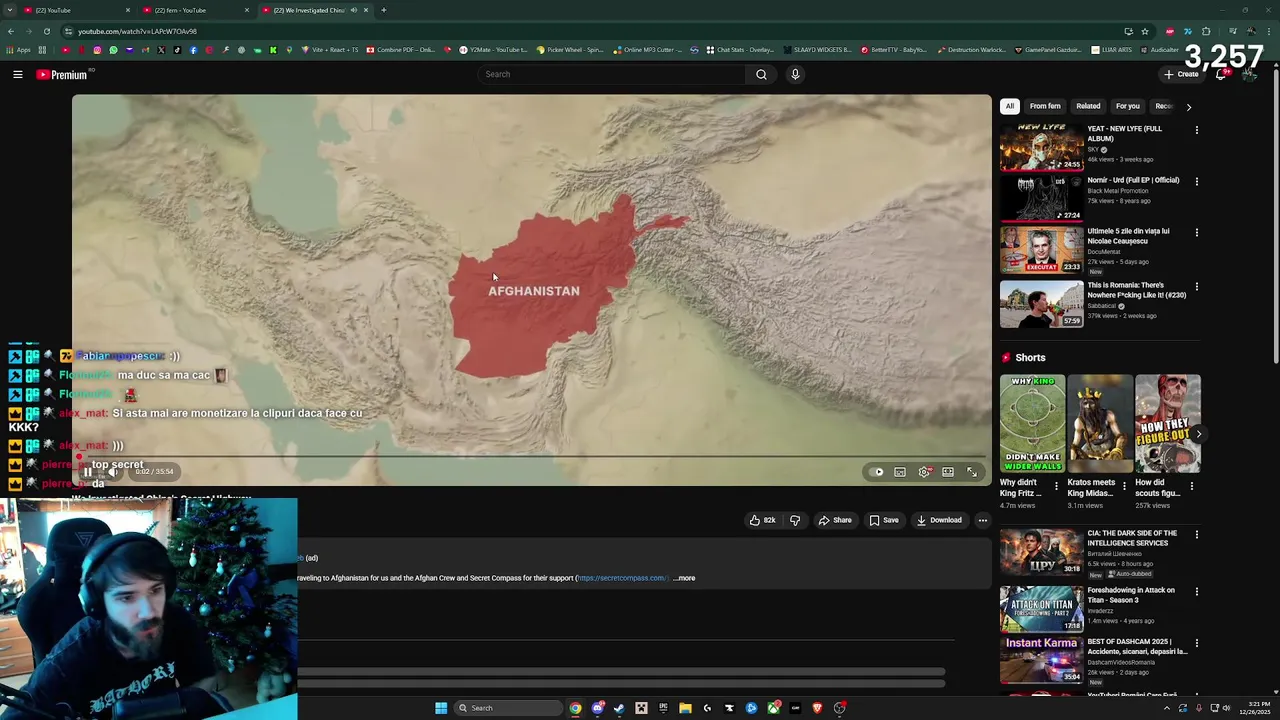Open the 'Combine PDF' bookmark
Screen dimensions: 1280x720
click(x=401, y=50)
